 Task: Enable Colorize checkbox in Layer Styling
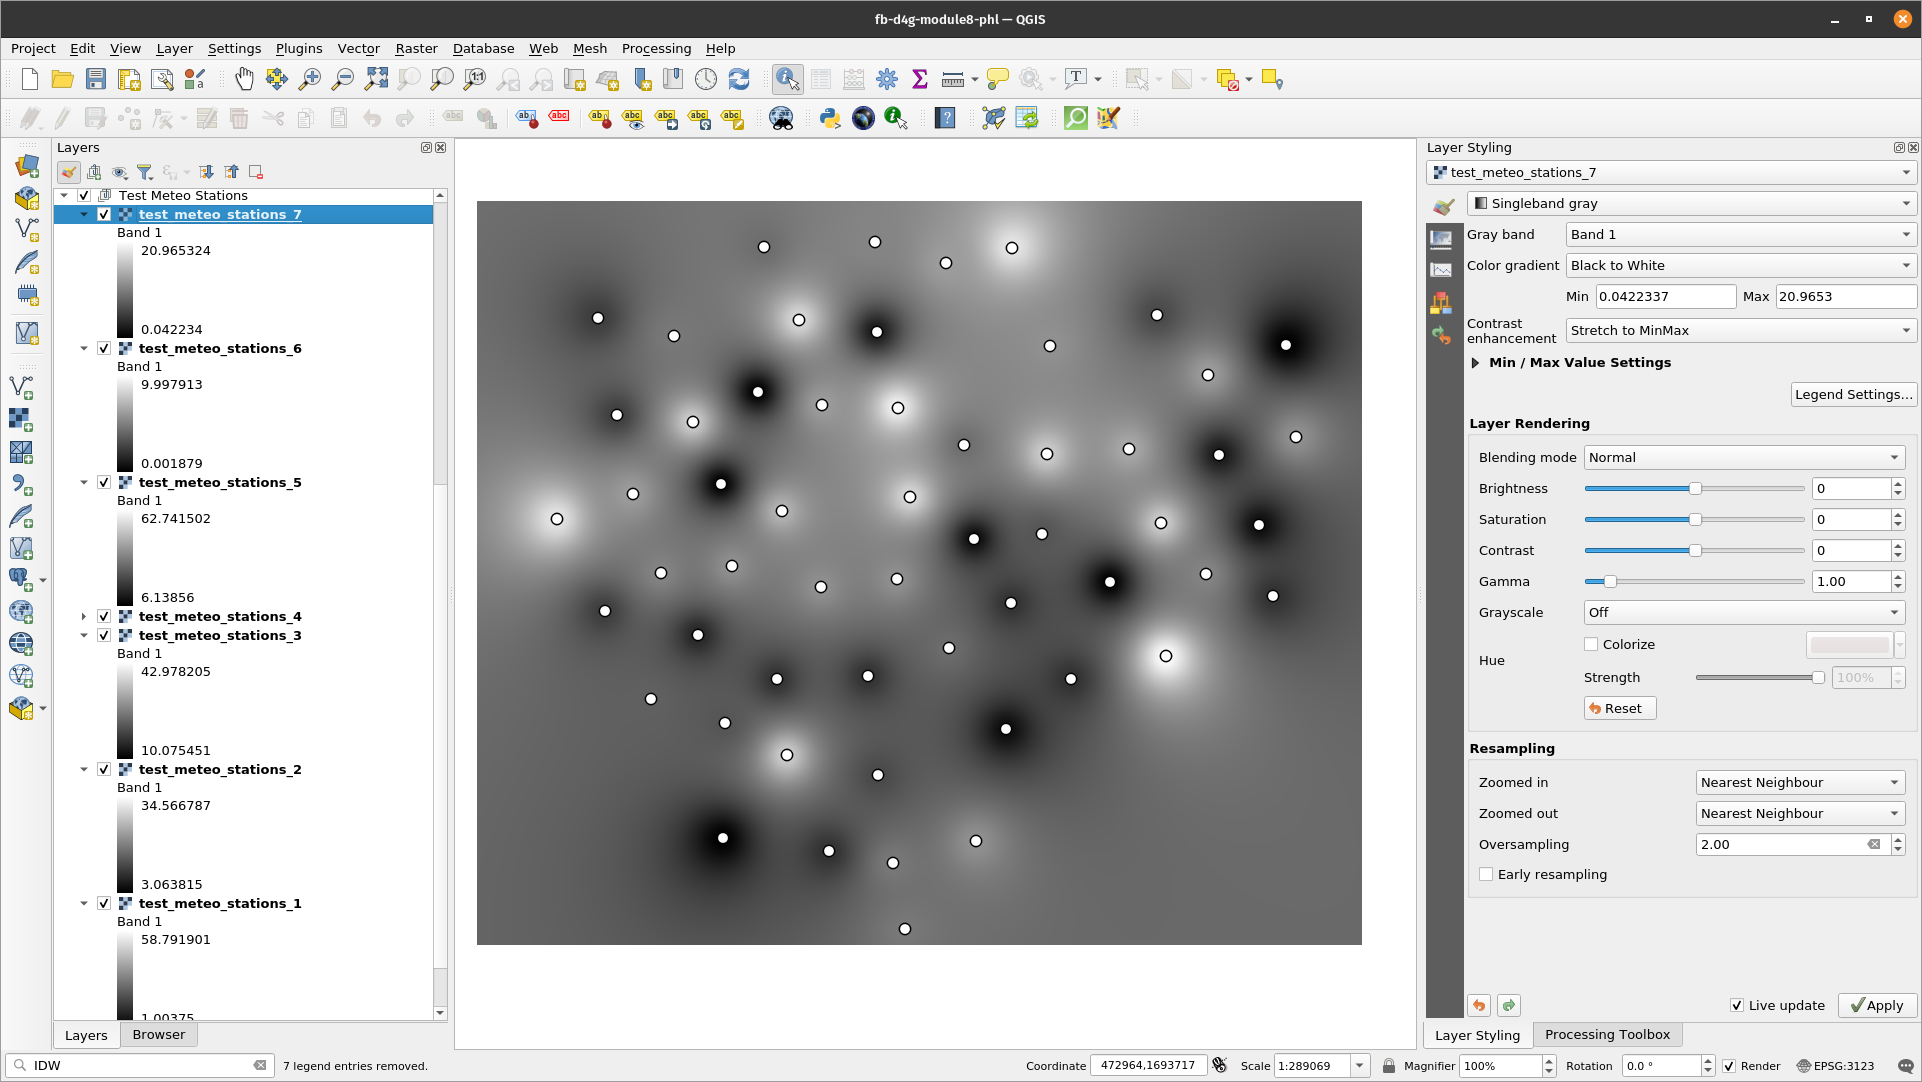(1591, 644)
